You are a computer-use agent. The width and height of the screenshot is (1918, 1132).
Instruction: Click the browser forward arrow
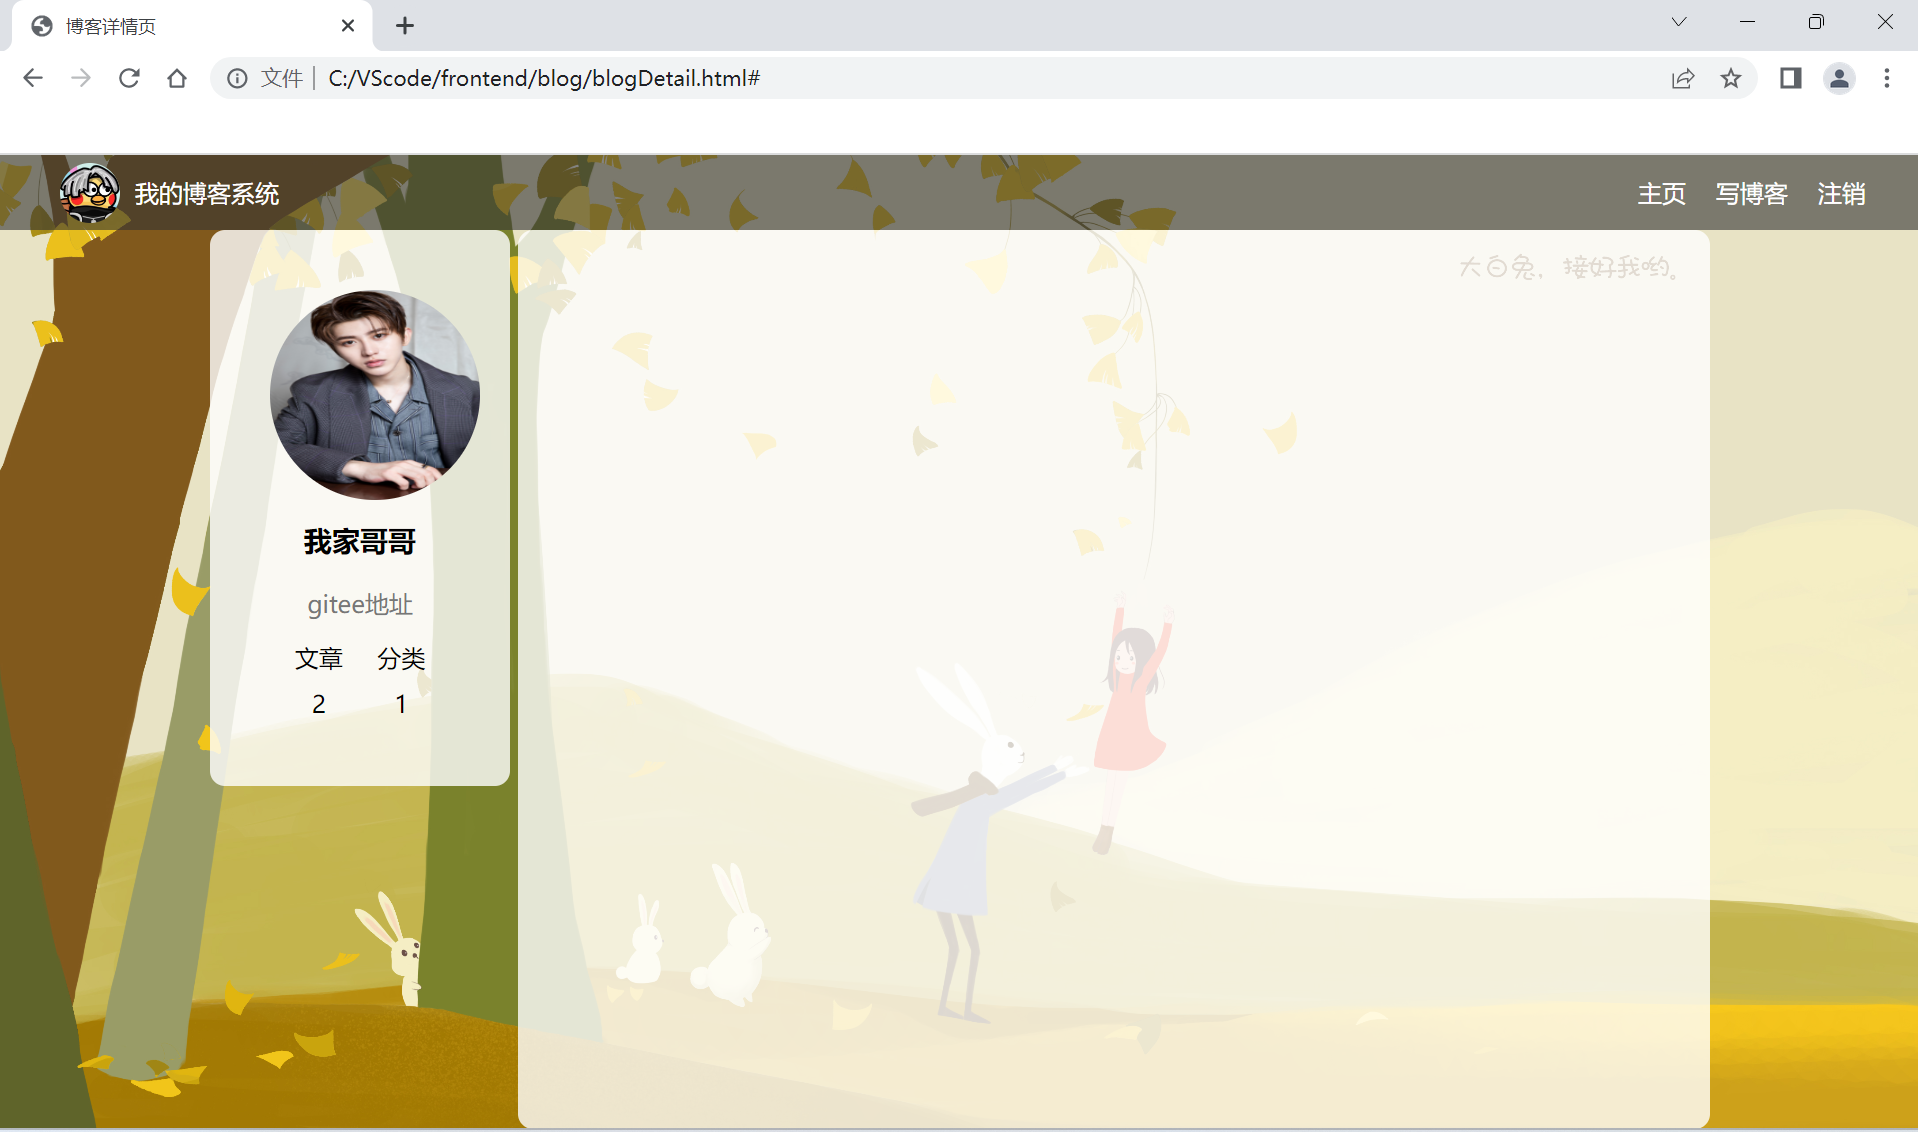click(x=81, y=78)
